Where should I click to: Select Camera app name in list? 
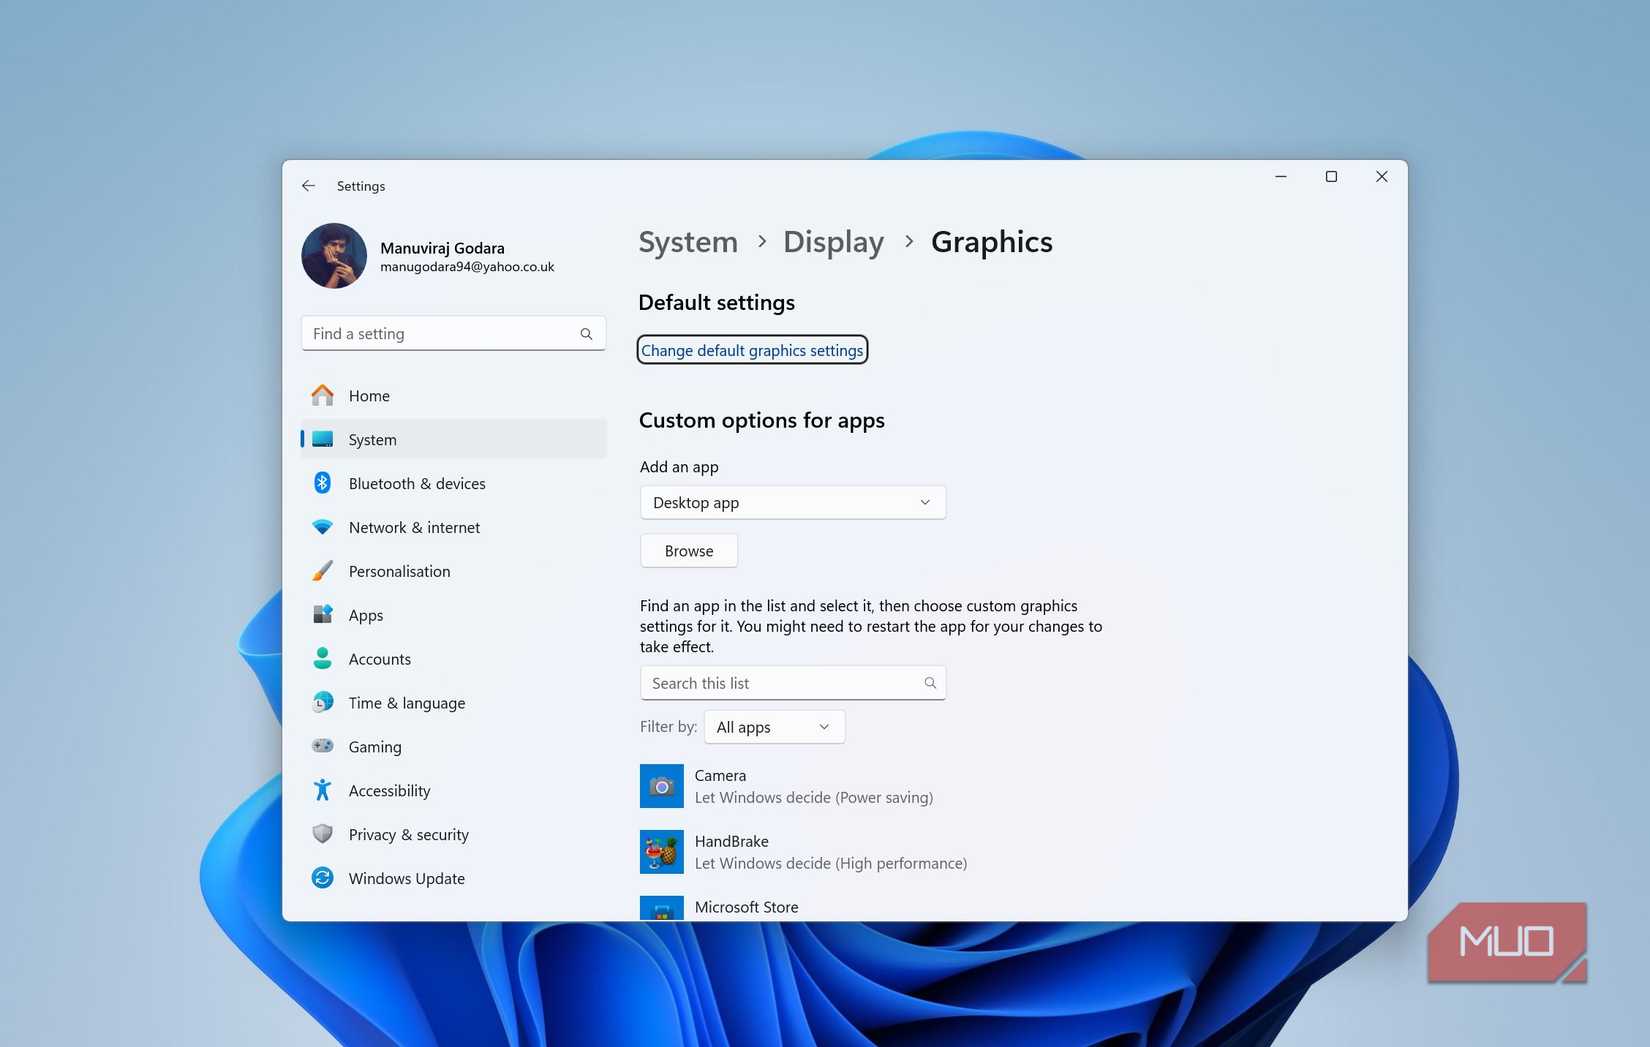[720, 775]
